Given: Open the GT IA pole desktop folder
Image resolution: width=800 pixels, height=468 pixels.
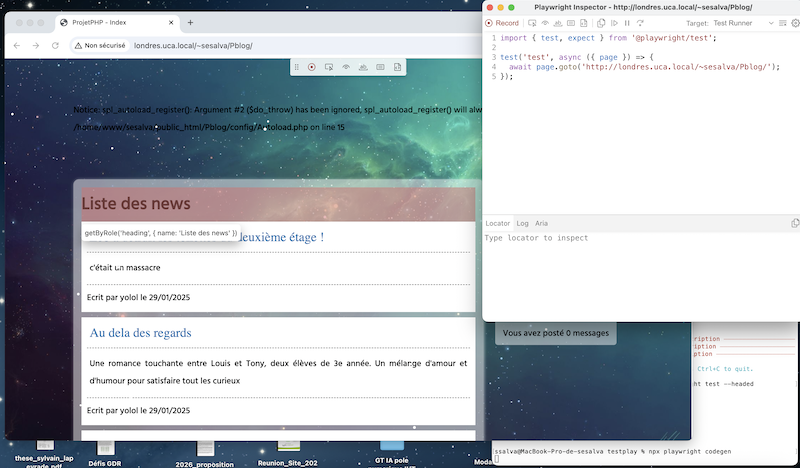Looking at the screenshot, I should [391, 454].
